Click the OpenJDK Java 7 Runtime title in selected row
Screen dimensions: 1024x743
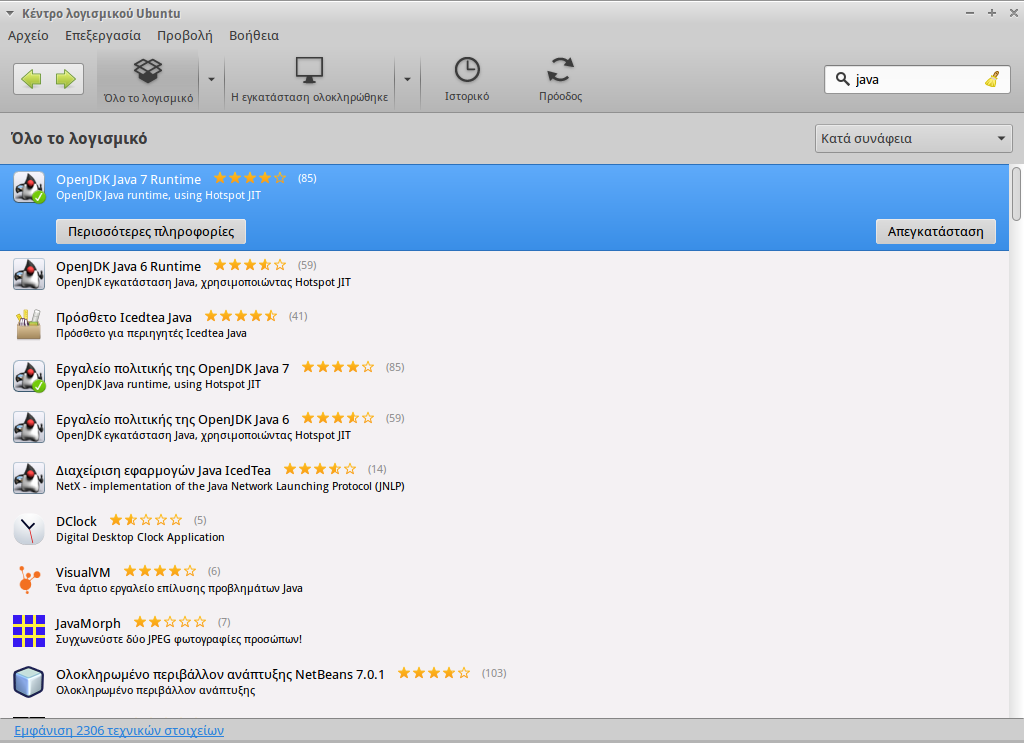click(129, 180)
